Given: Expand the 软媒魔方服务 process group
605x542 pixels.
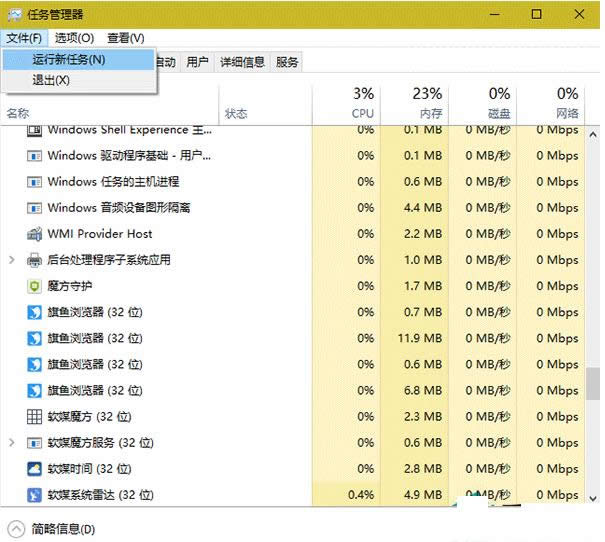Looking at the screenshot, I should pyautogui.click(x=12, y=442).
